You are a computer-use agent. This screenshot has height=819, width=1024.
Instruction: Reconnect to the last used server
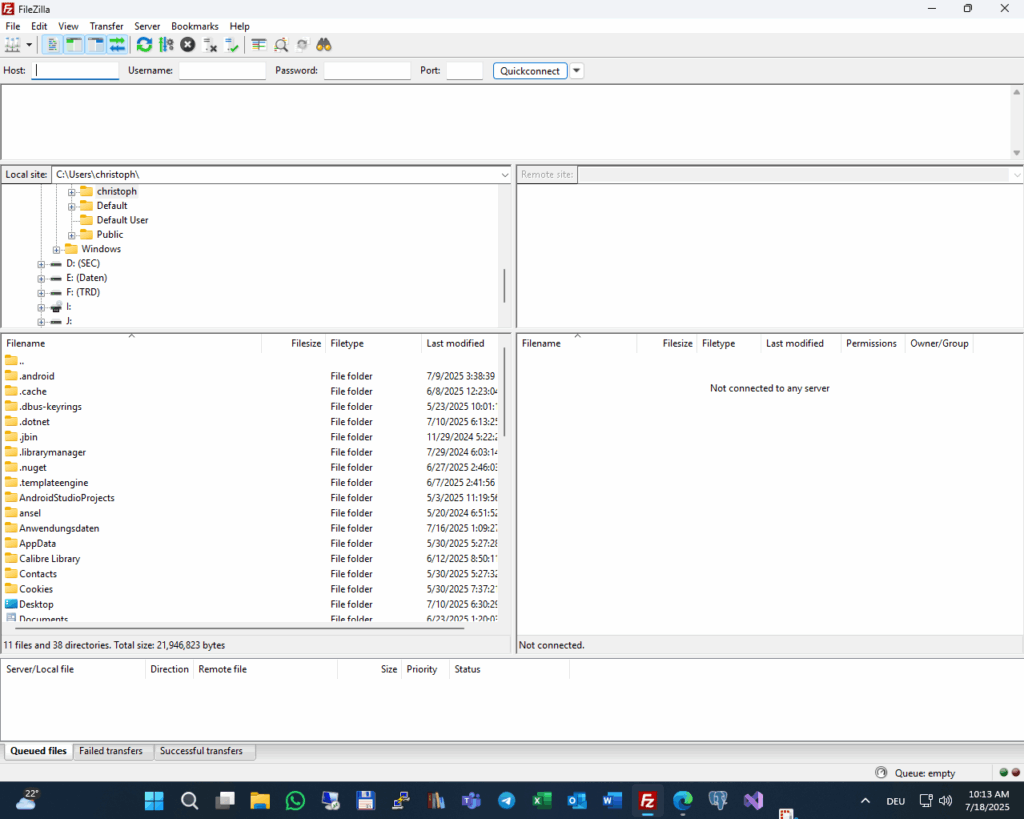[x=231, y=44]
